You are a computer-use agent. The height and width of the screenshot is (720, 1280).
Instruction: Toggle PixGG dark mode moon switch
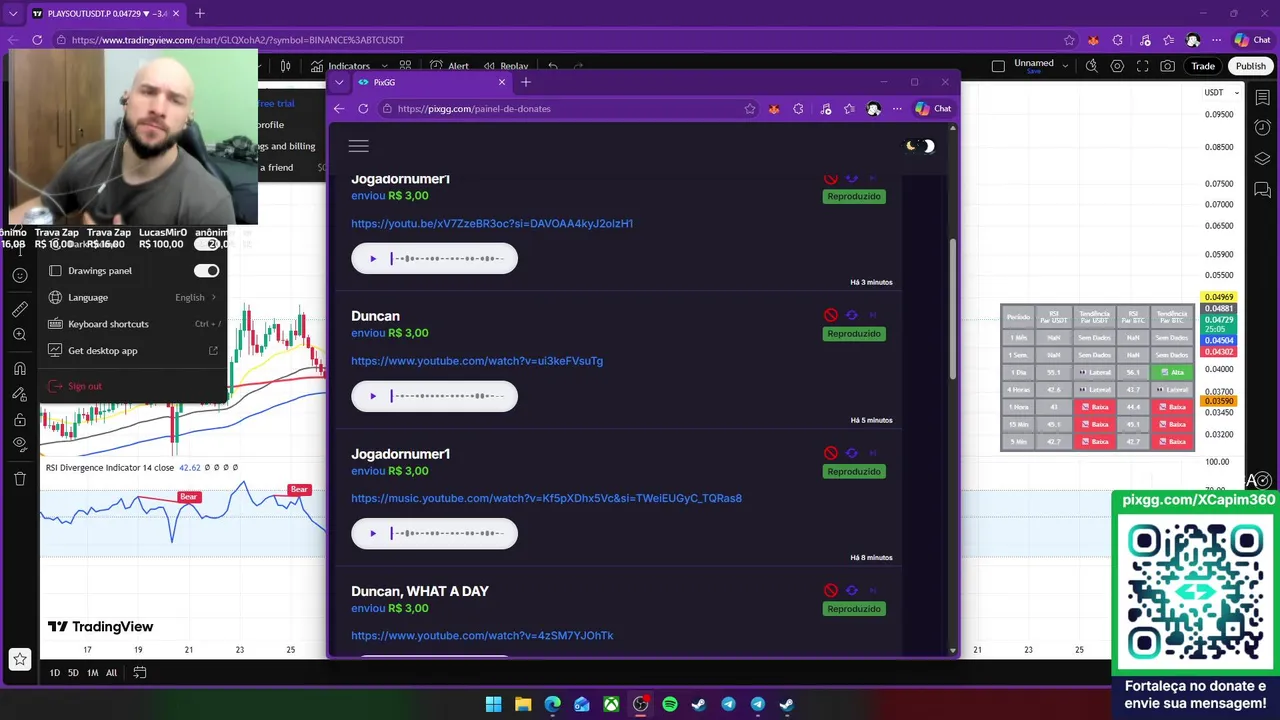click(920, 146)
